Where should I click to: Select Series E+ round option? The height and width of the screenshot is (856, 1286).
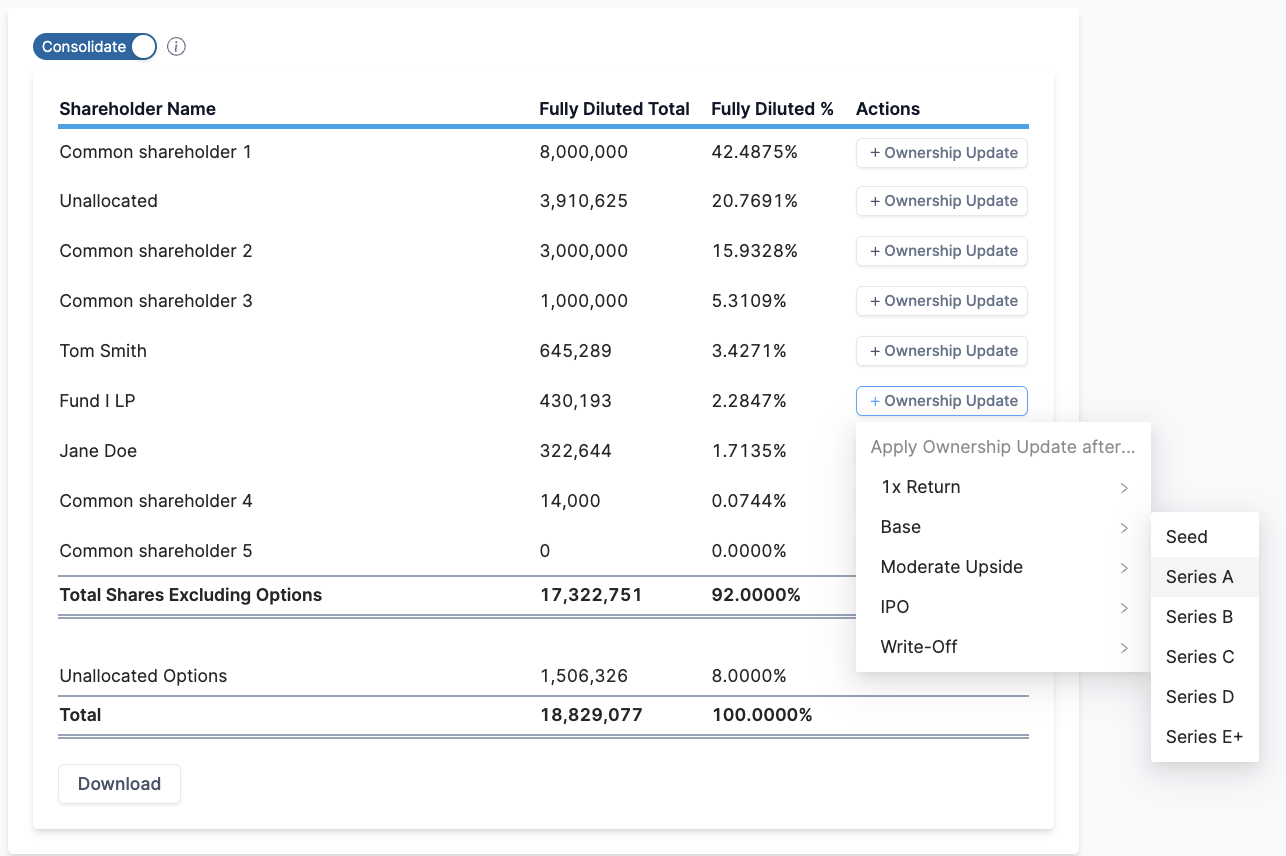1204,737
